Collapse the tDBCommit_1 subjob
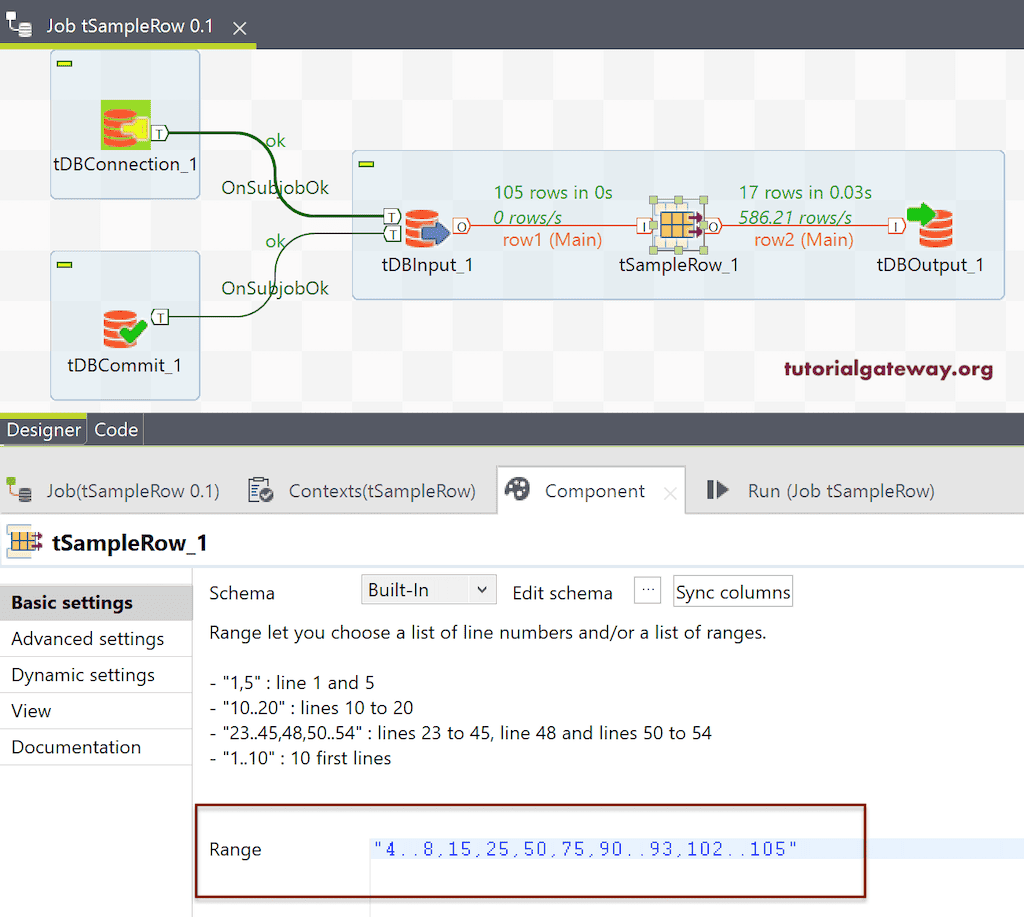The width and height of the screenshot is (1024, 917). tap(66, 265)
